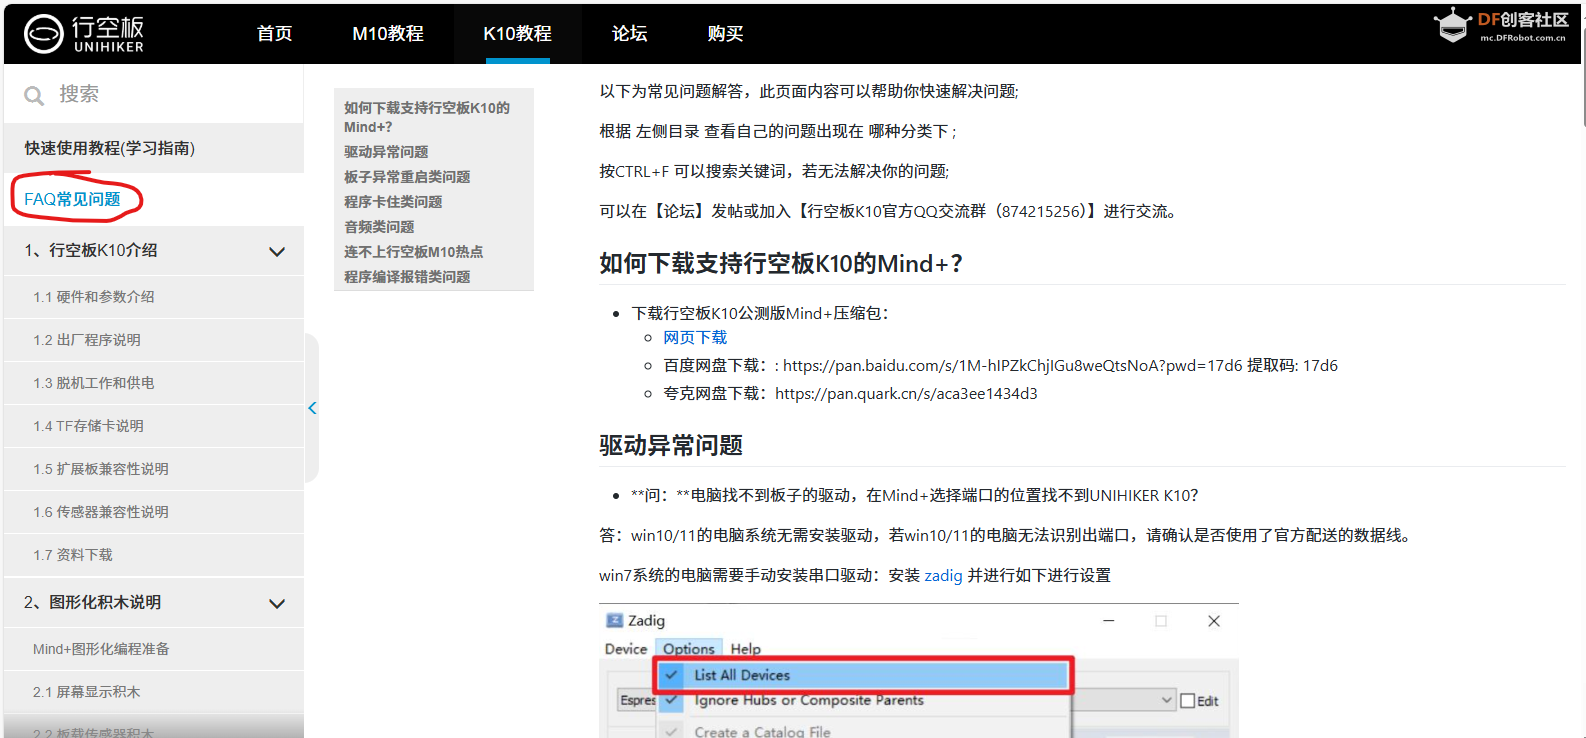
Task: Tick the Edit checkbox in the Zadig image
Action: 1188,701
